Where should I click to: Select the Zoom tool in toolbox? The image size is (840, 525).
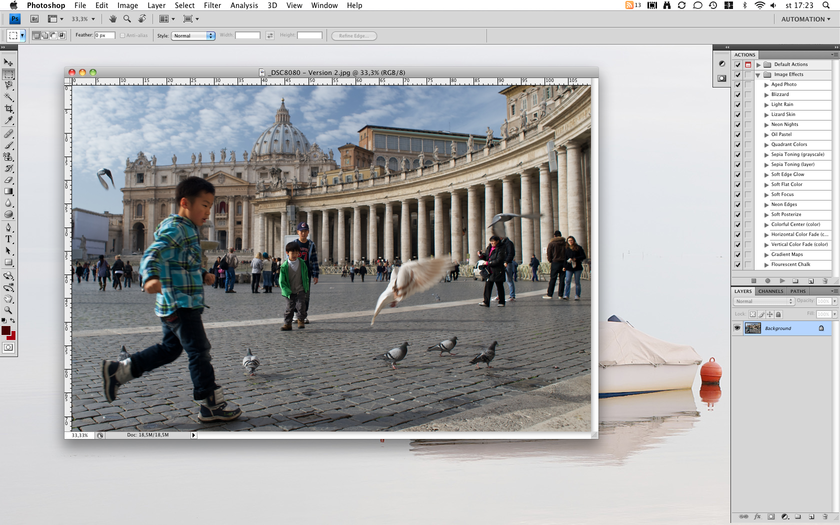9,310
